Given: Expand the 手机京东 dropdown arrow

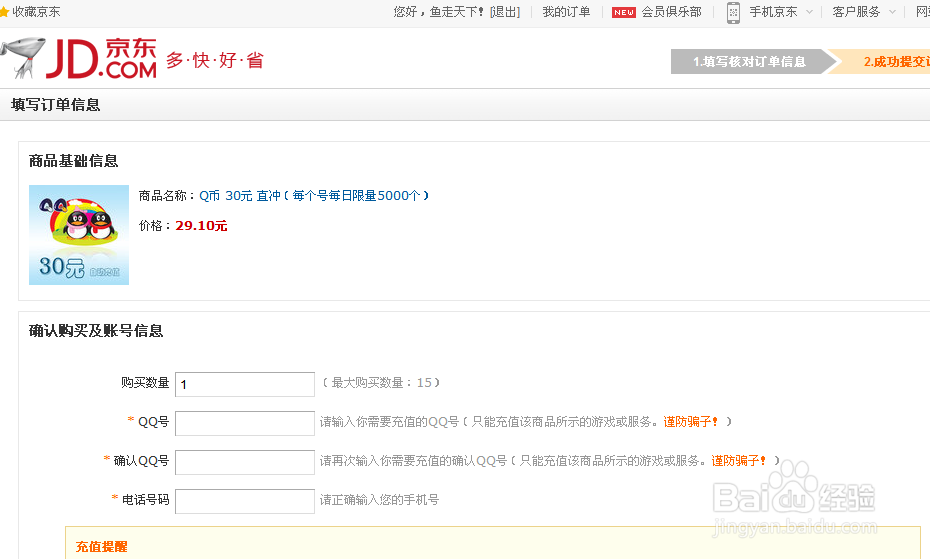Looking at the screenshot, I should (809, 12).
